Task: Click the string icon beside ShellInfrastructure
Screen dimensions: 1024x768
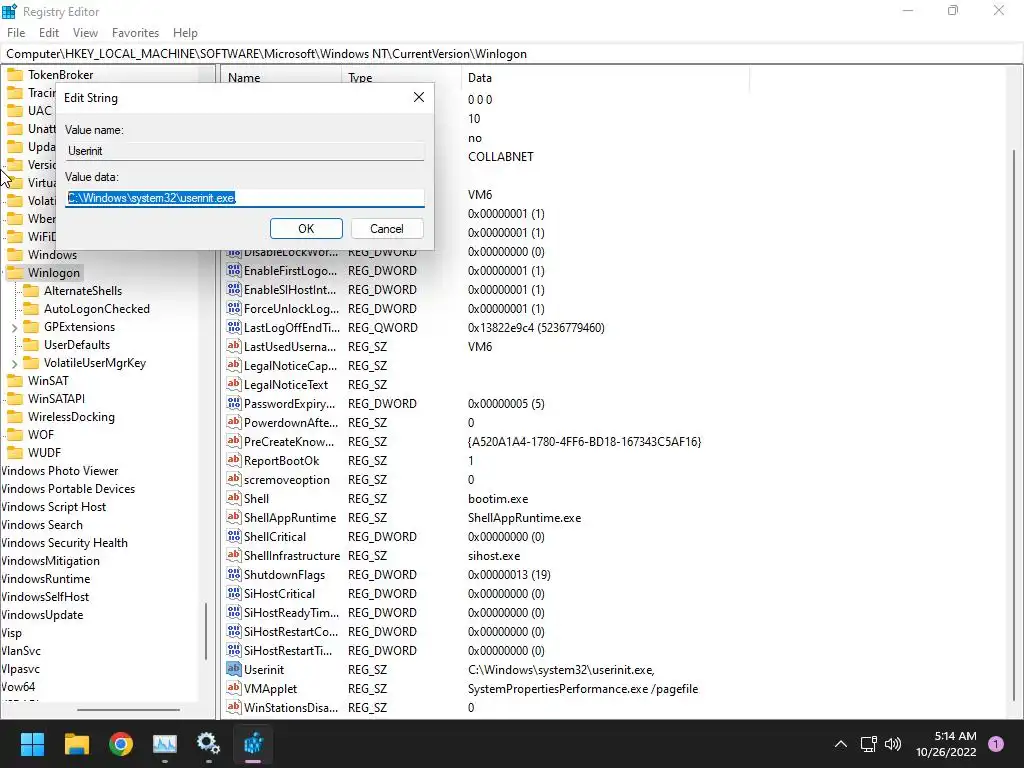Action: [x=233, y=555]
